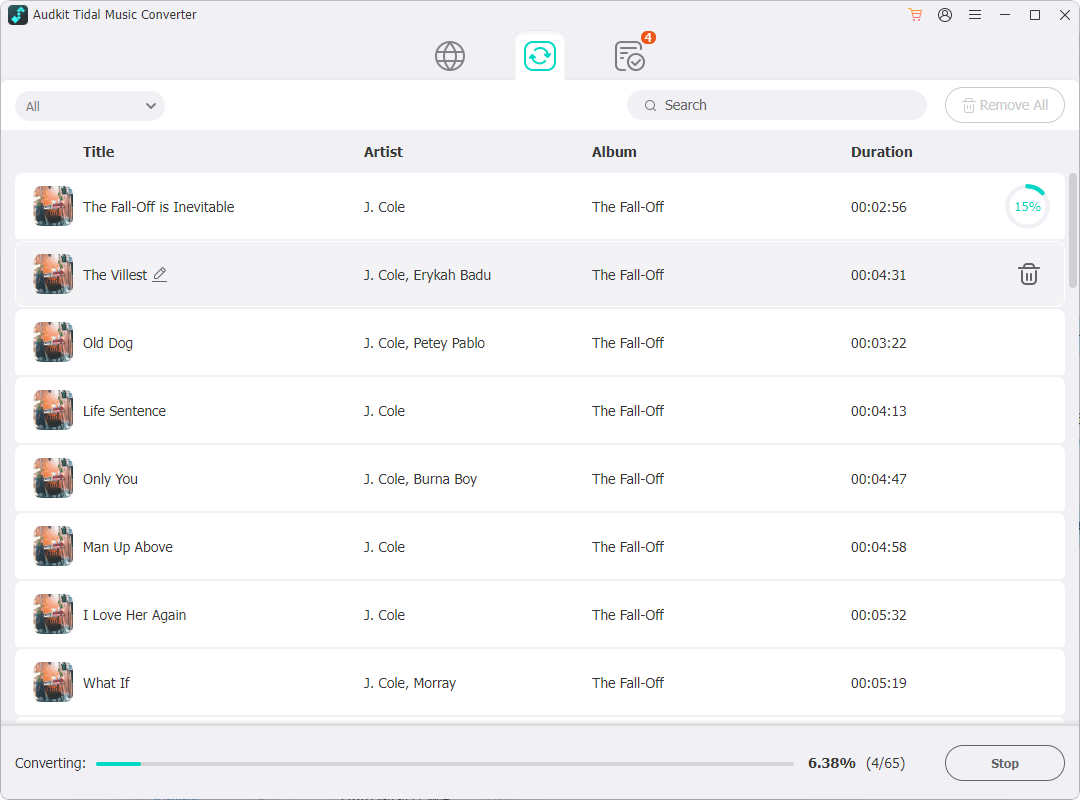Click the Remove All button
Viewport: 1080px width, 800px height.
coord(1005,105)
